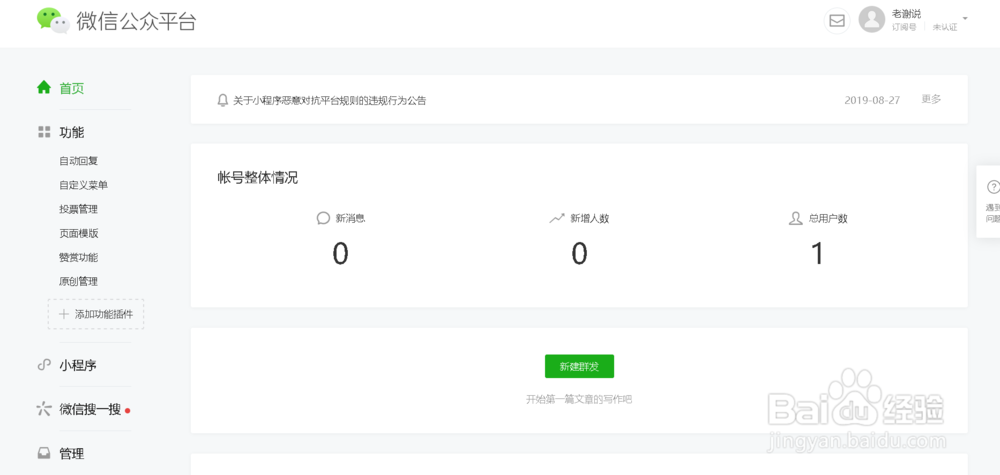Viewport: 1000px width, 475px height.
Task: Click the green 新建群发 button
Action: pos(579,366)
